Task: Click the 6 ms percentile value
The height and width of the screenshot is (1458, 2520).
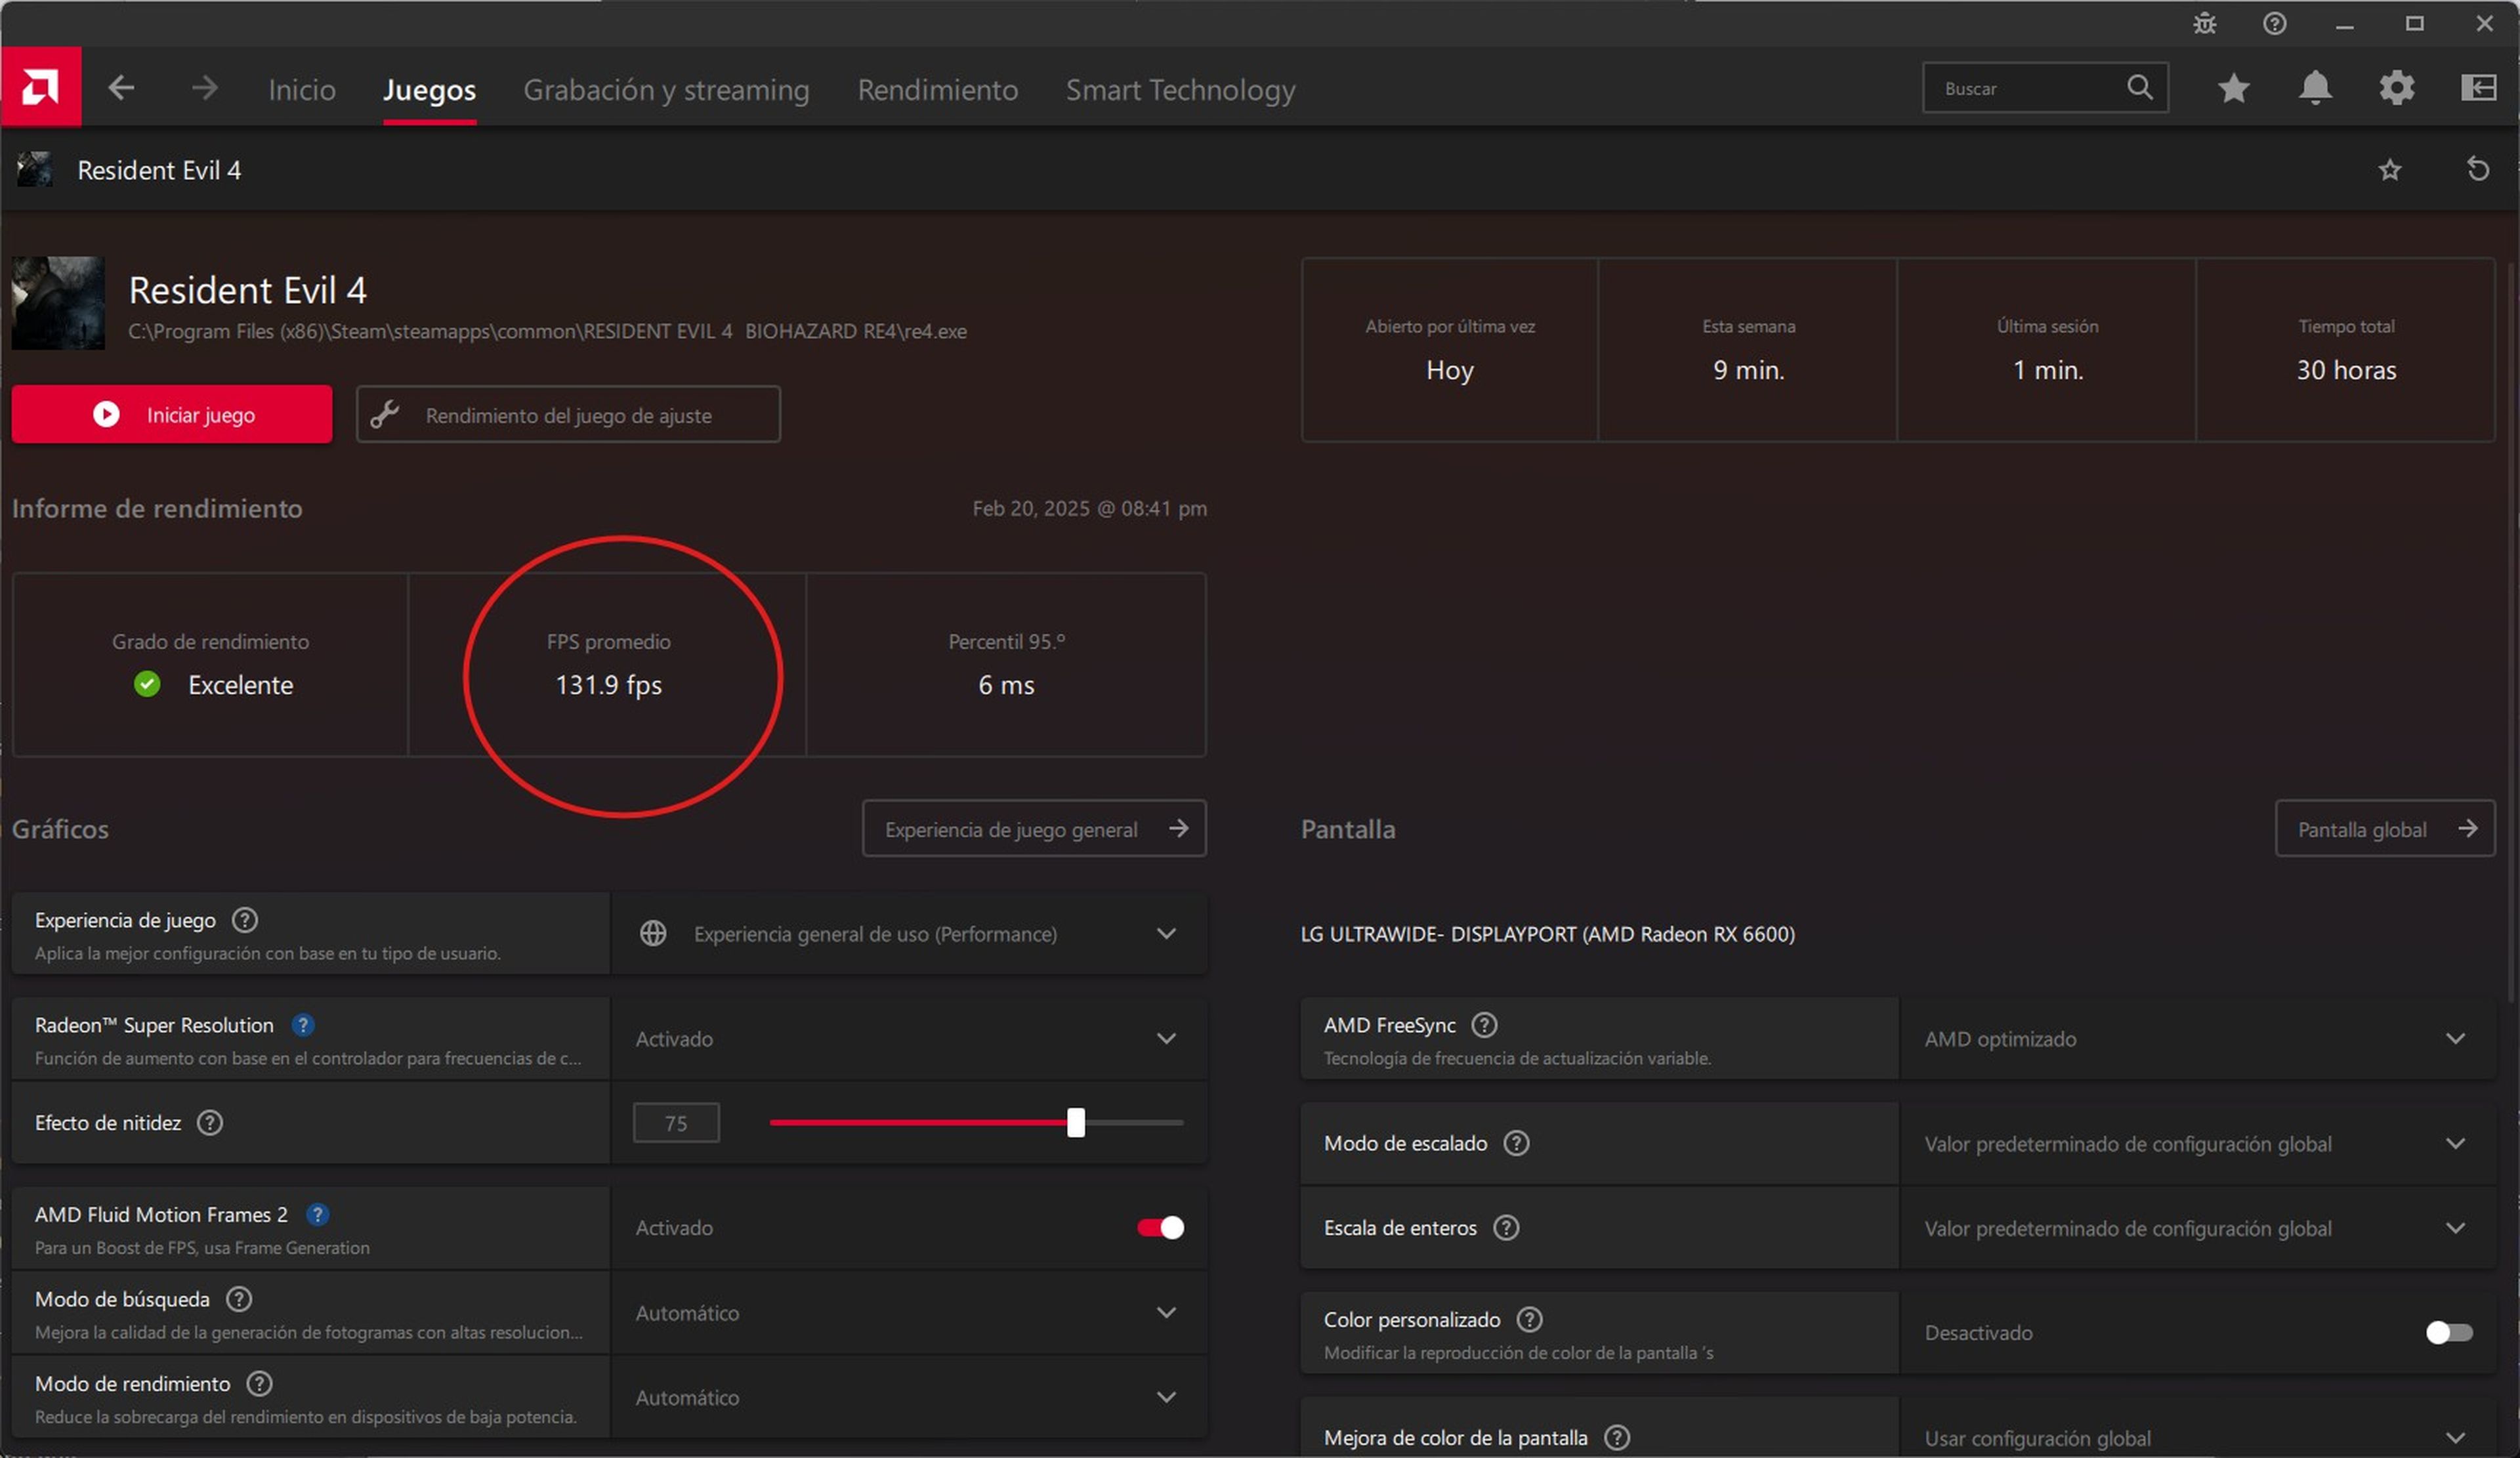Action: [x=1006, y=685]
